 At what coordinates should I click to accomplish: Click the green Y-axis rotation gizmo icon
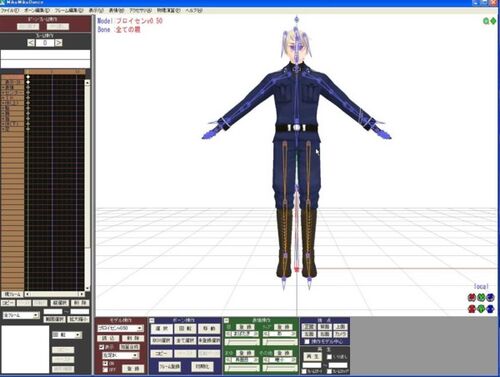481,297
